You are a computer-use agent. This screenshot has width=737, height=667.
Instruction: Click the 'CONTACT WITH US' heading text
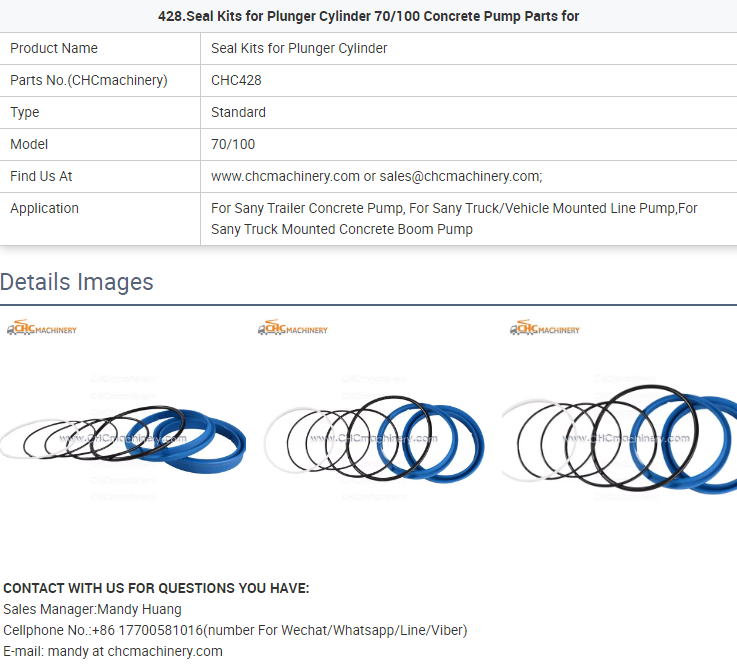156,588
